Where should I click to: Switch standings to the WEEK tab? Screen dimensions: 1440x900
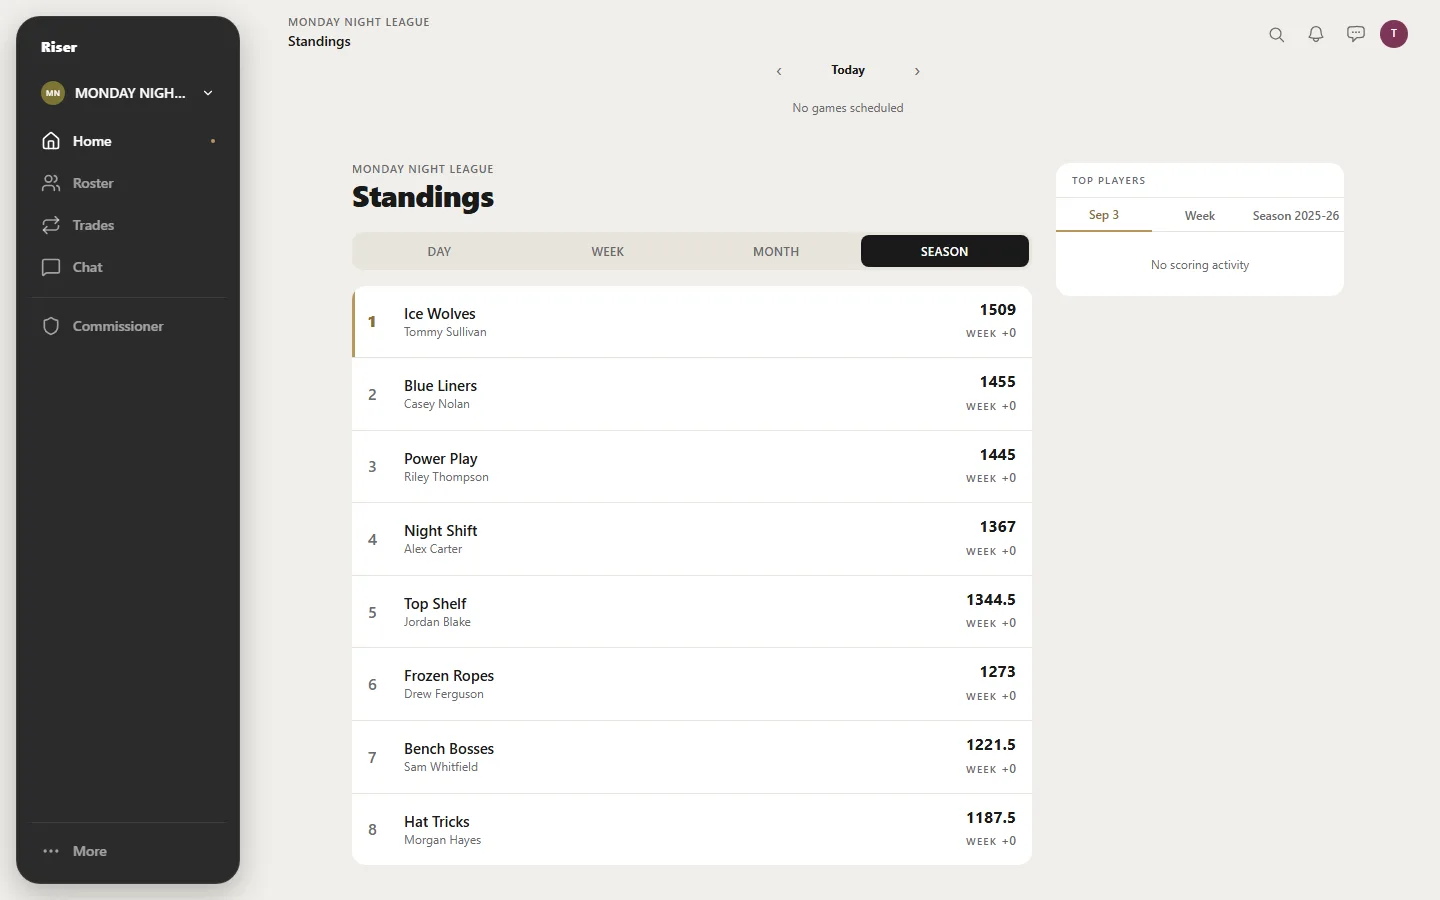tap(607, 251)
